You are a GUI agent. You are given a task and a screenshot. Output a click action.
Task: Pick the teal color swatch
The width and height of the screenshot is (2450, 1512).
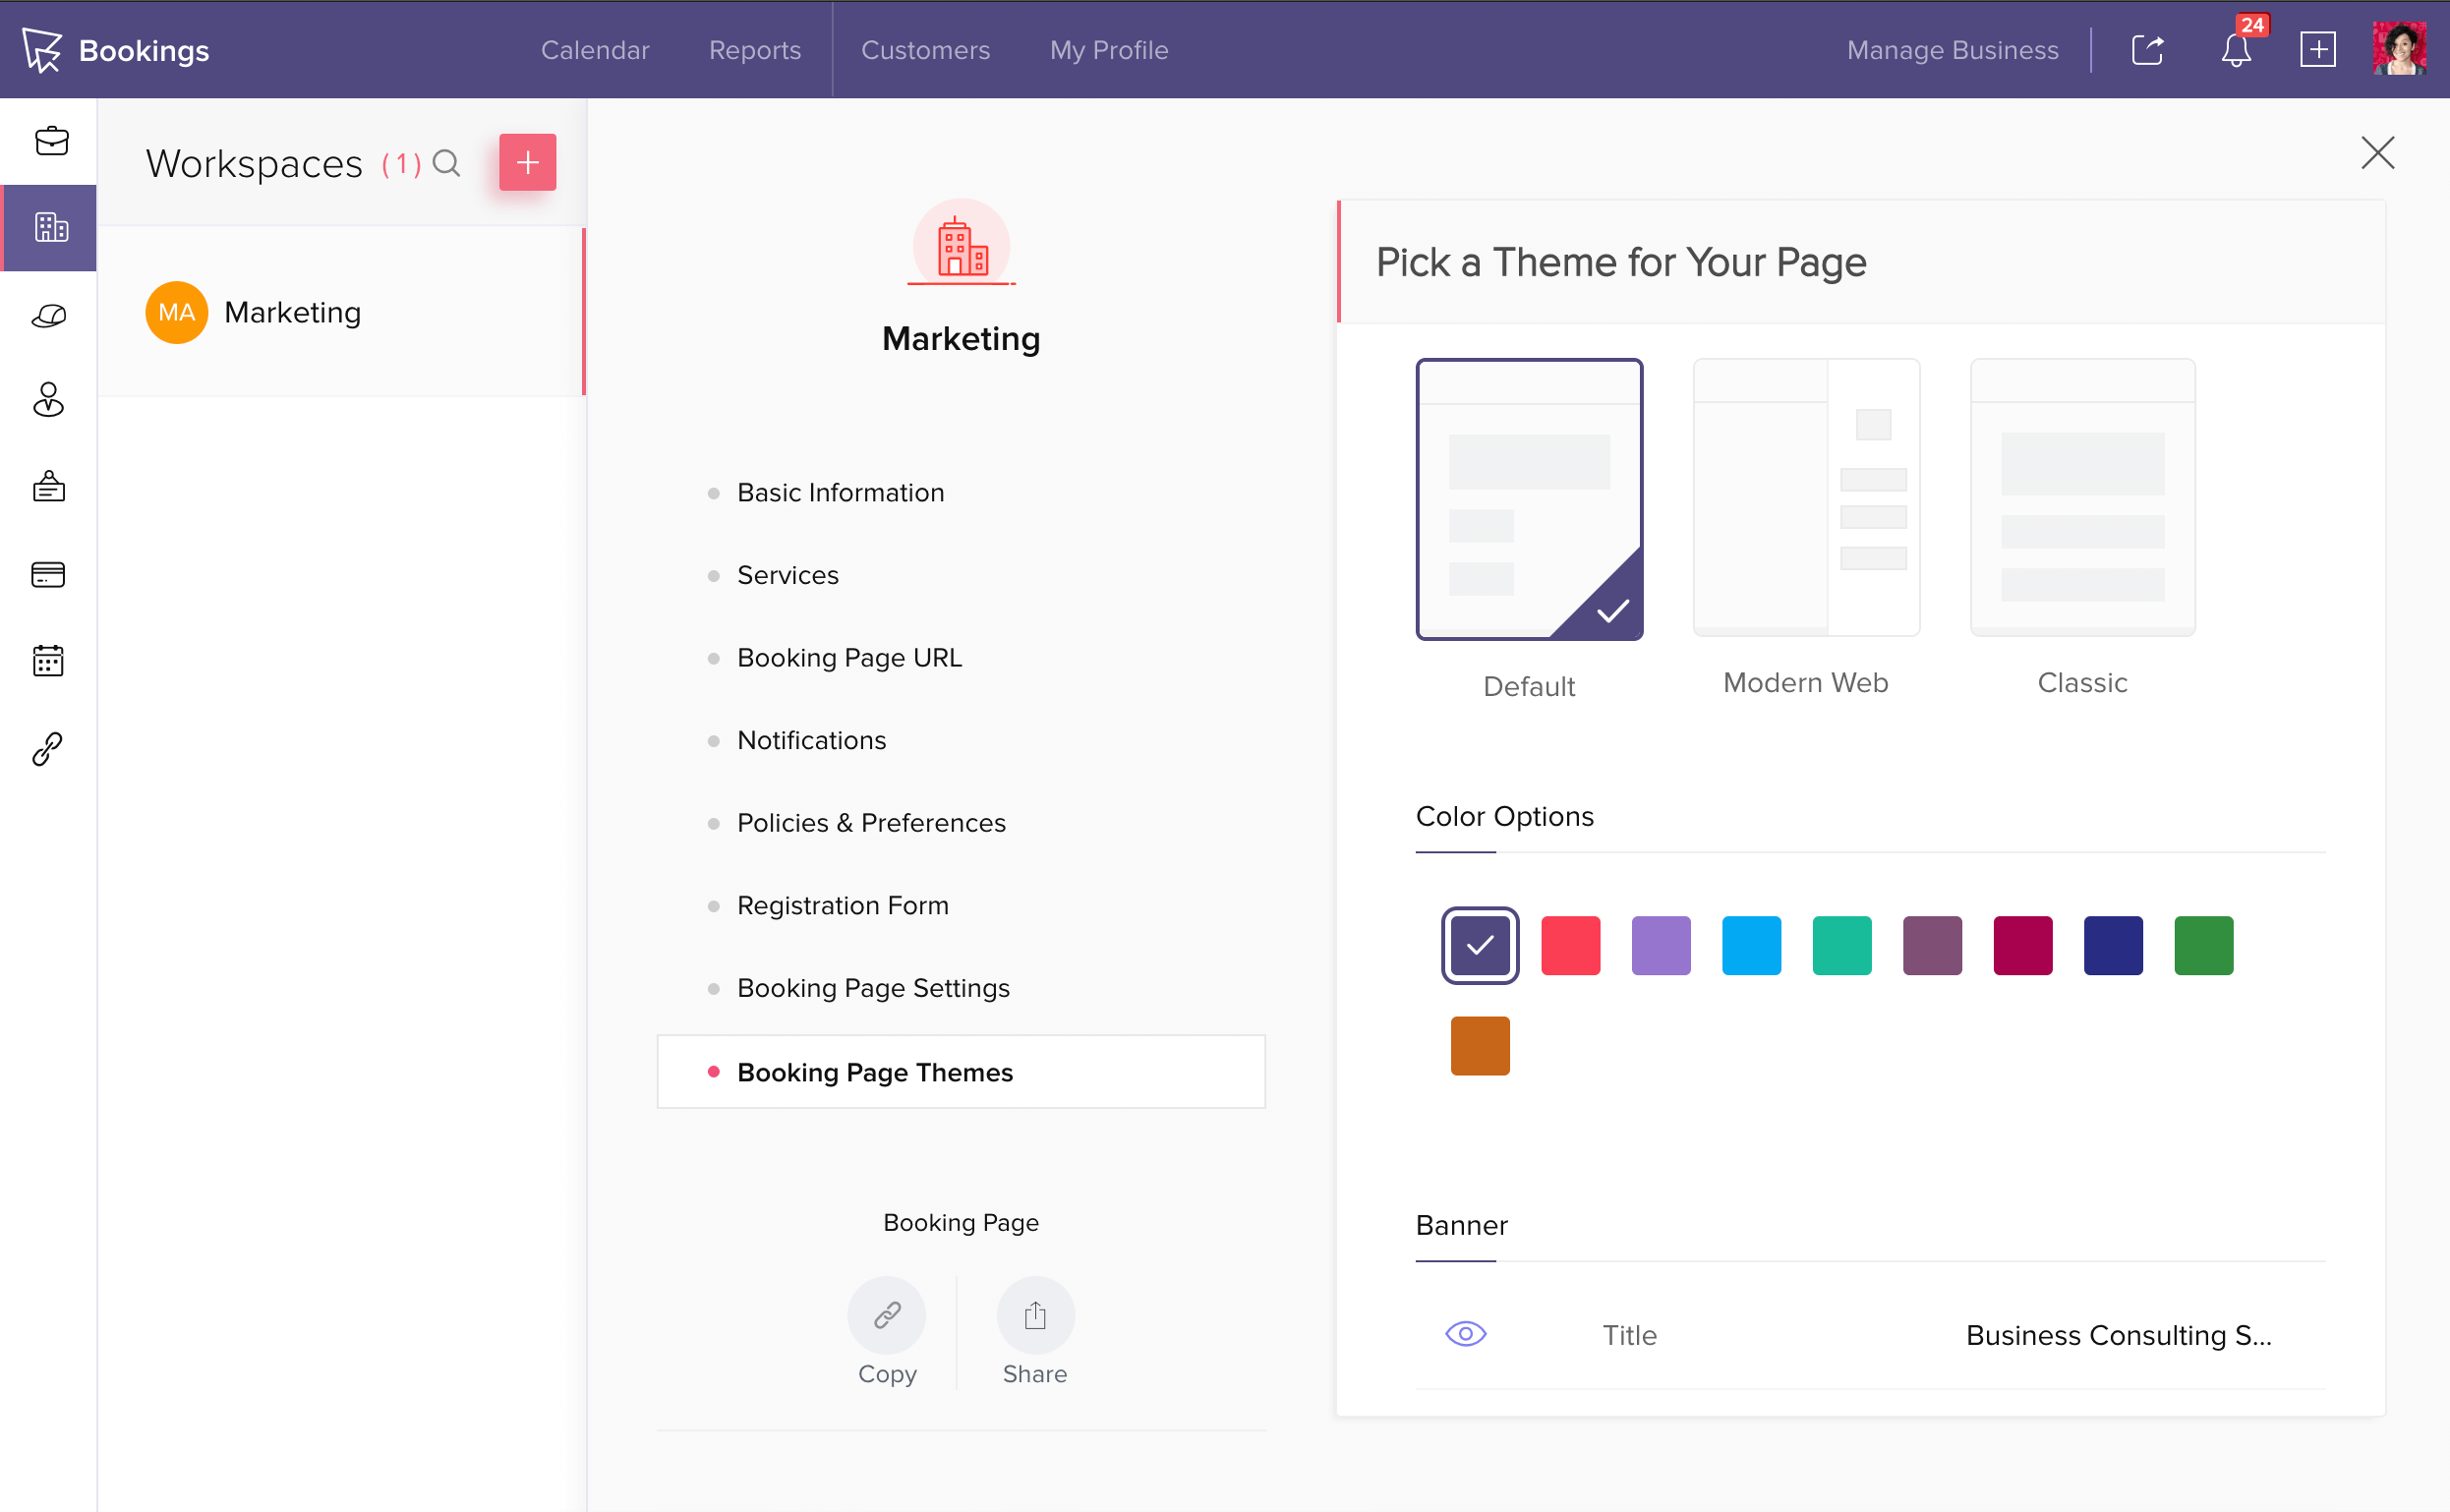point(1841,945)
